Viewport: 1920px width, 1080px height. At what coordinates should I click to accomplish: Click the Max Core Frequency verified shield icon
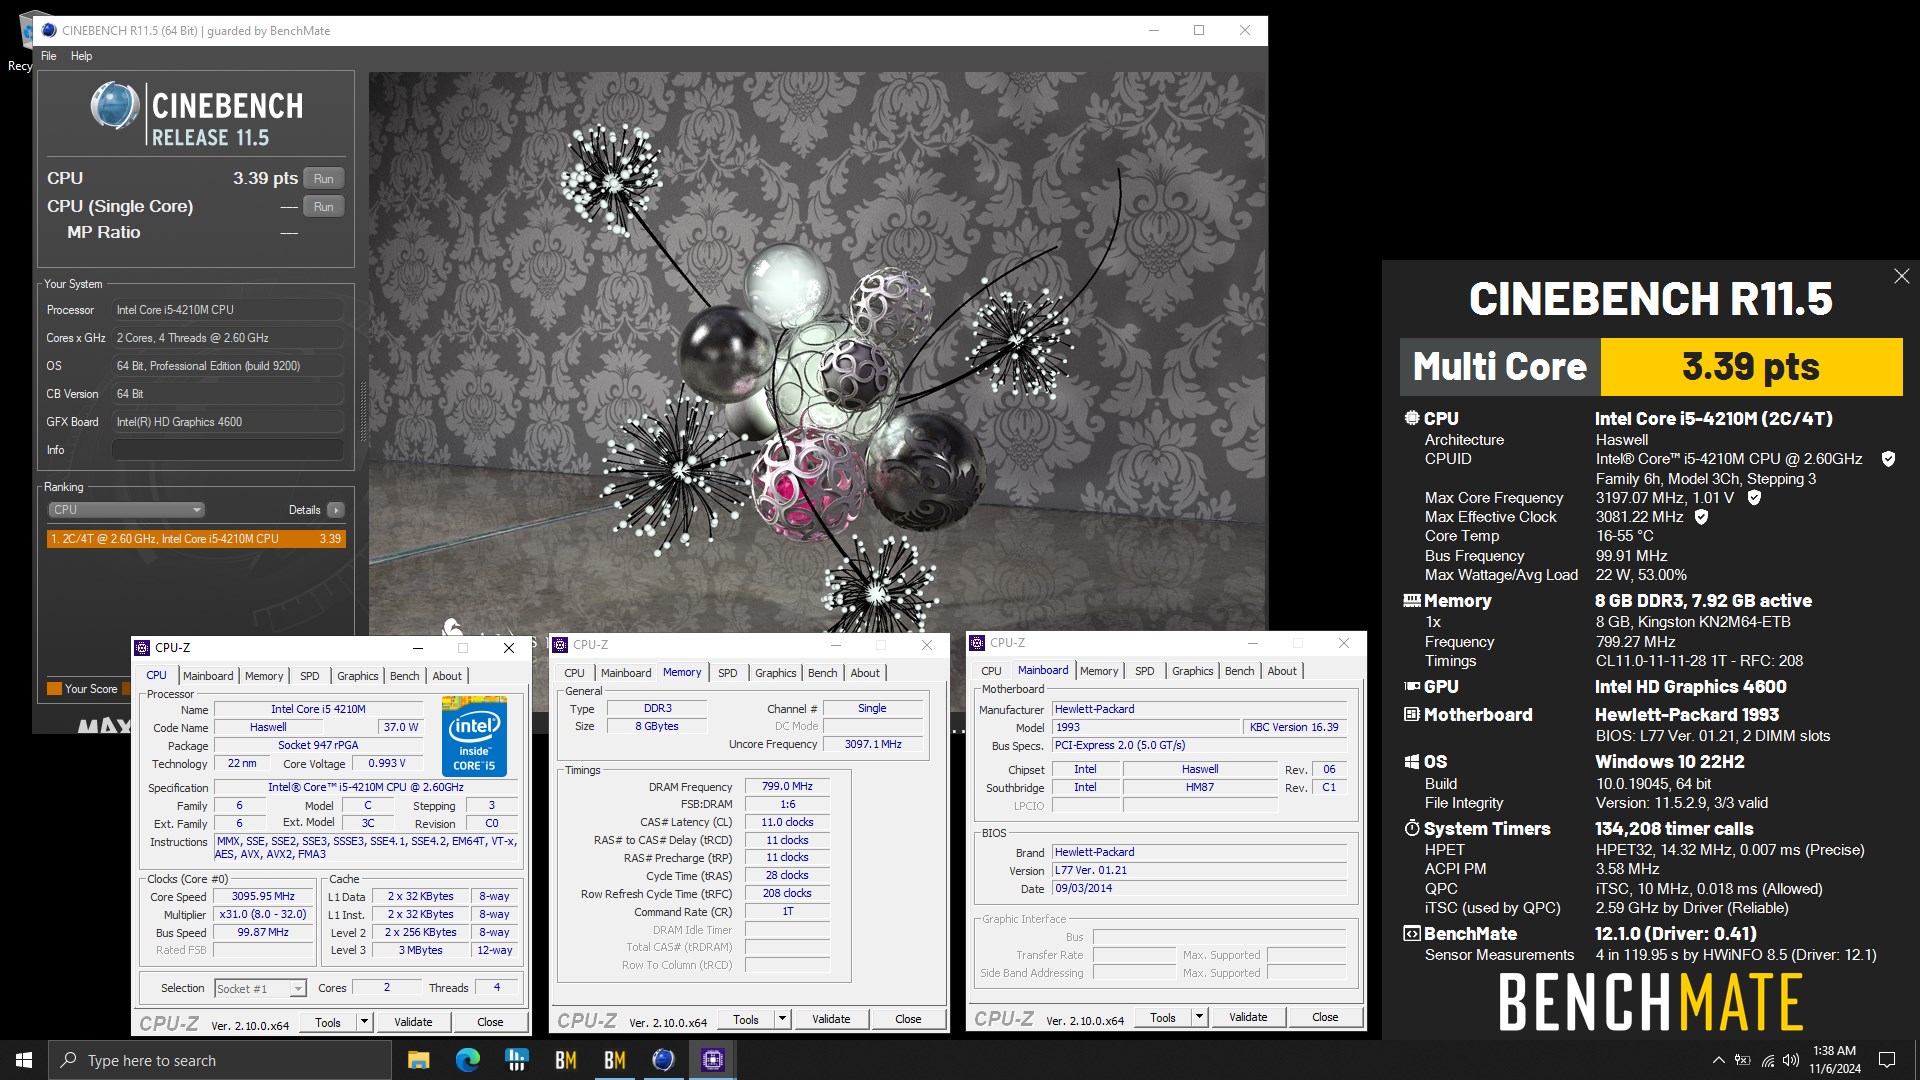(x=1754, y=497)
